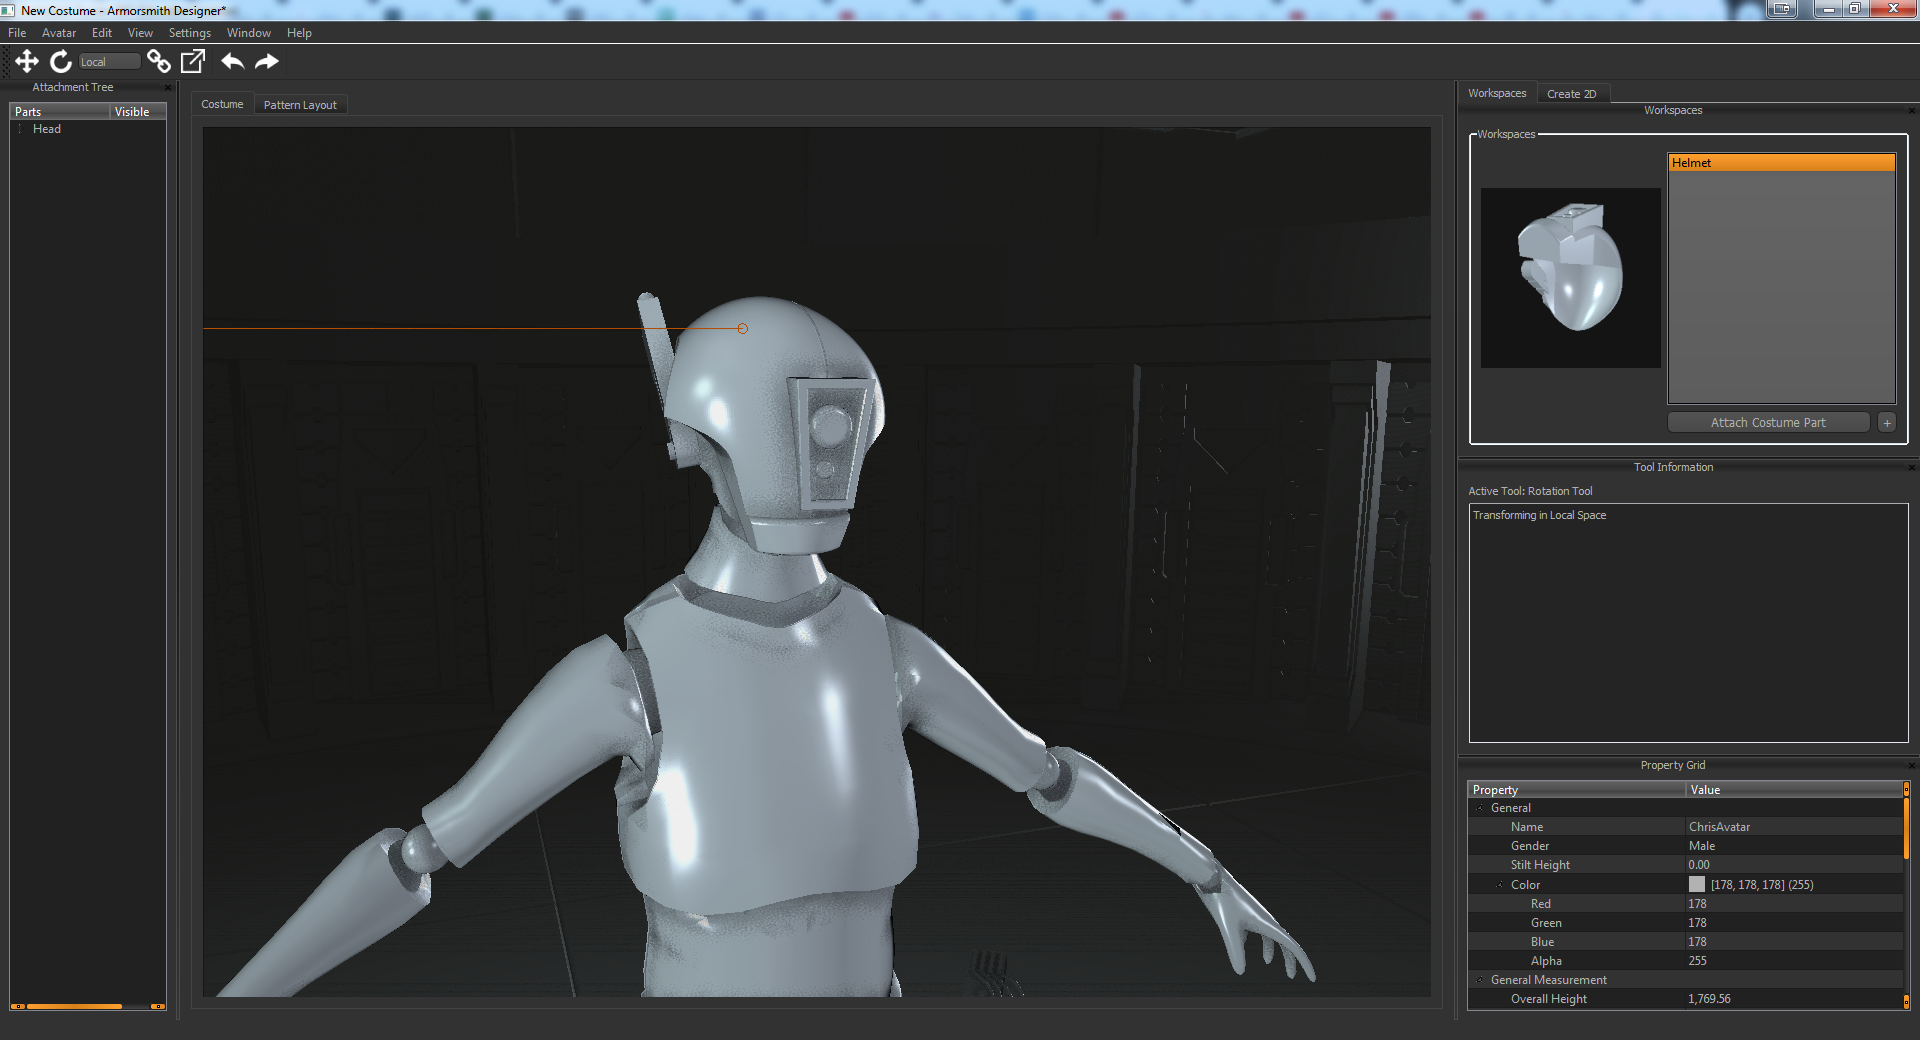Select the helmet thumbnail preview
The width and height of the screenshot is (1920, 1040).
pyautogui.click(x=1570, y=278)
